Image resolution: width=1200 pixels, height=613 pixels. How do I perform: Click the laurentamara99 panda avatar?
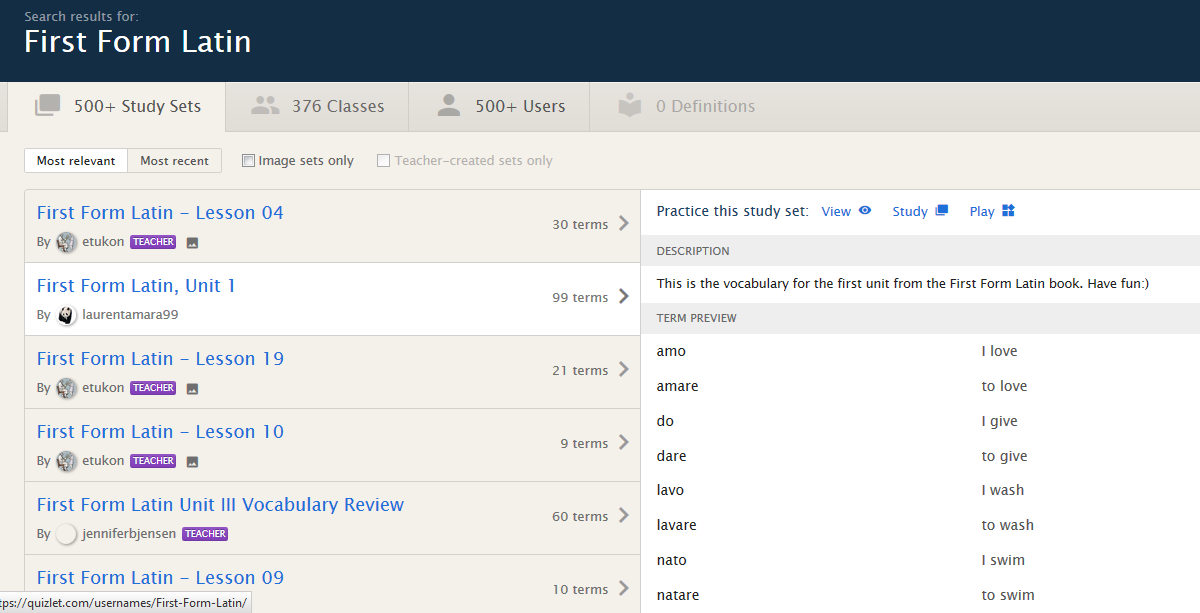coord(67,315)
